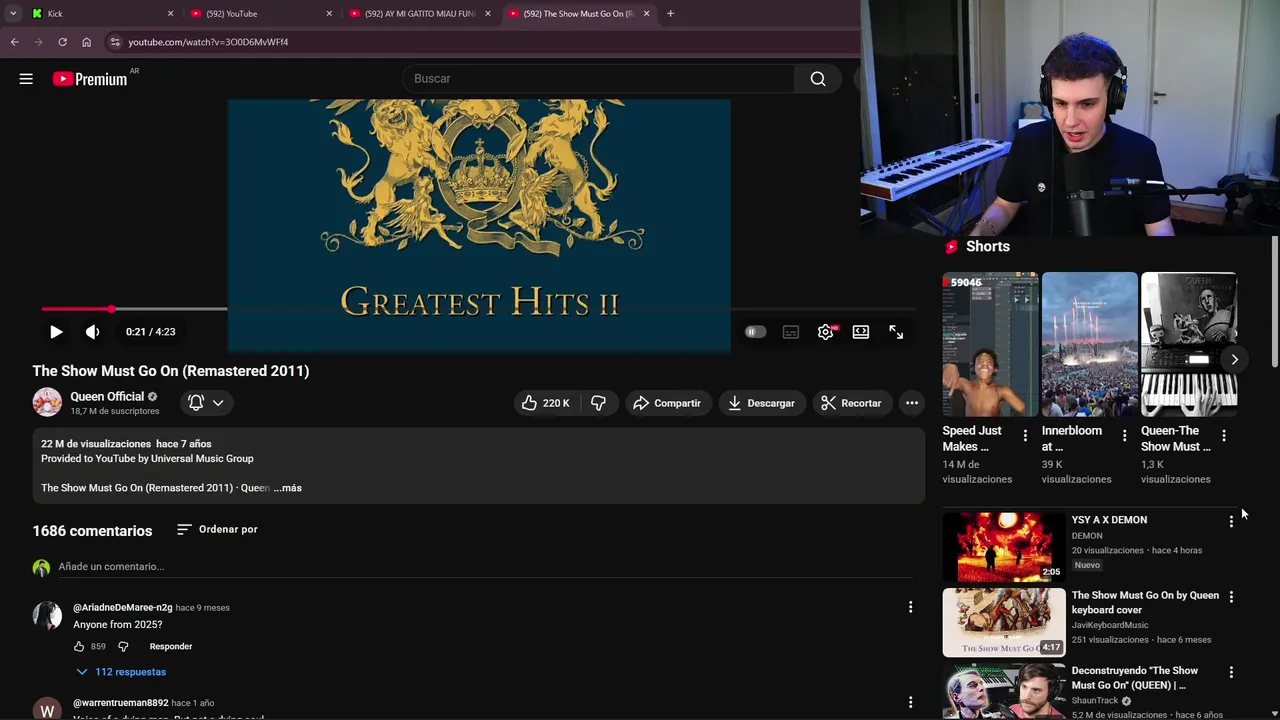1280x720 pixels.
Task: Open options for Innerbloom short
Action: (1124, 436)
